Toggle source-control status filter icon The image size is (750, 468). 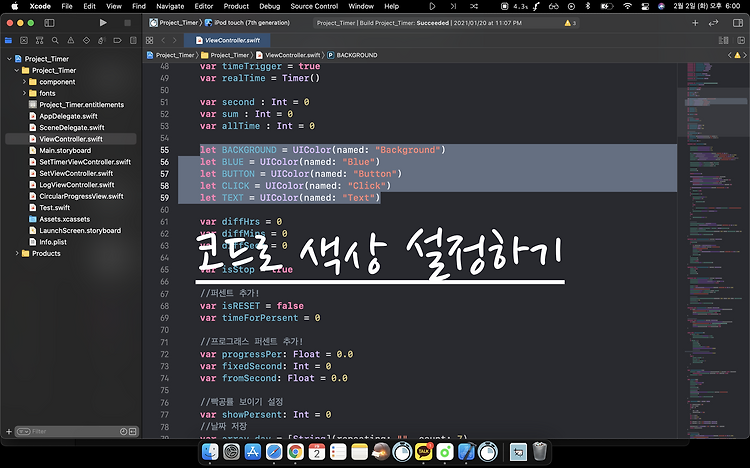(132, 432)
